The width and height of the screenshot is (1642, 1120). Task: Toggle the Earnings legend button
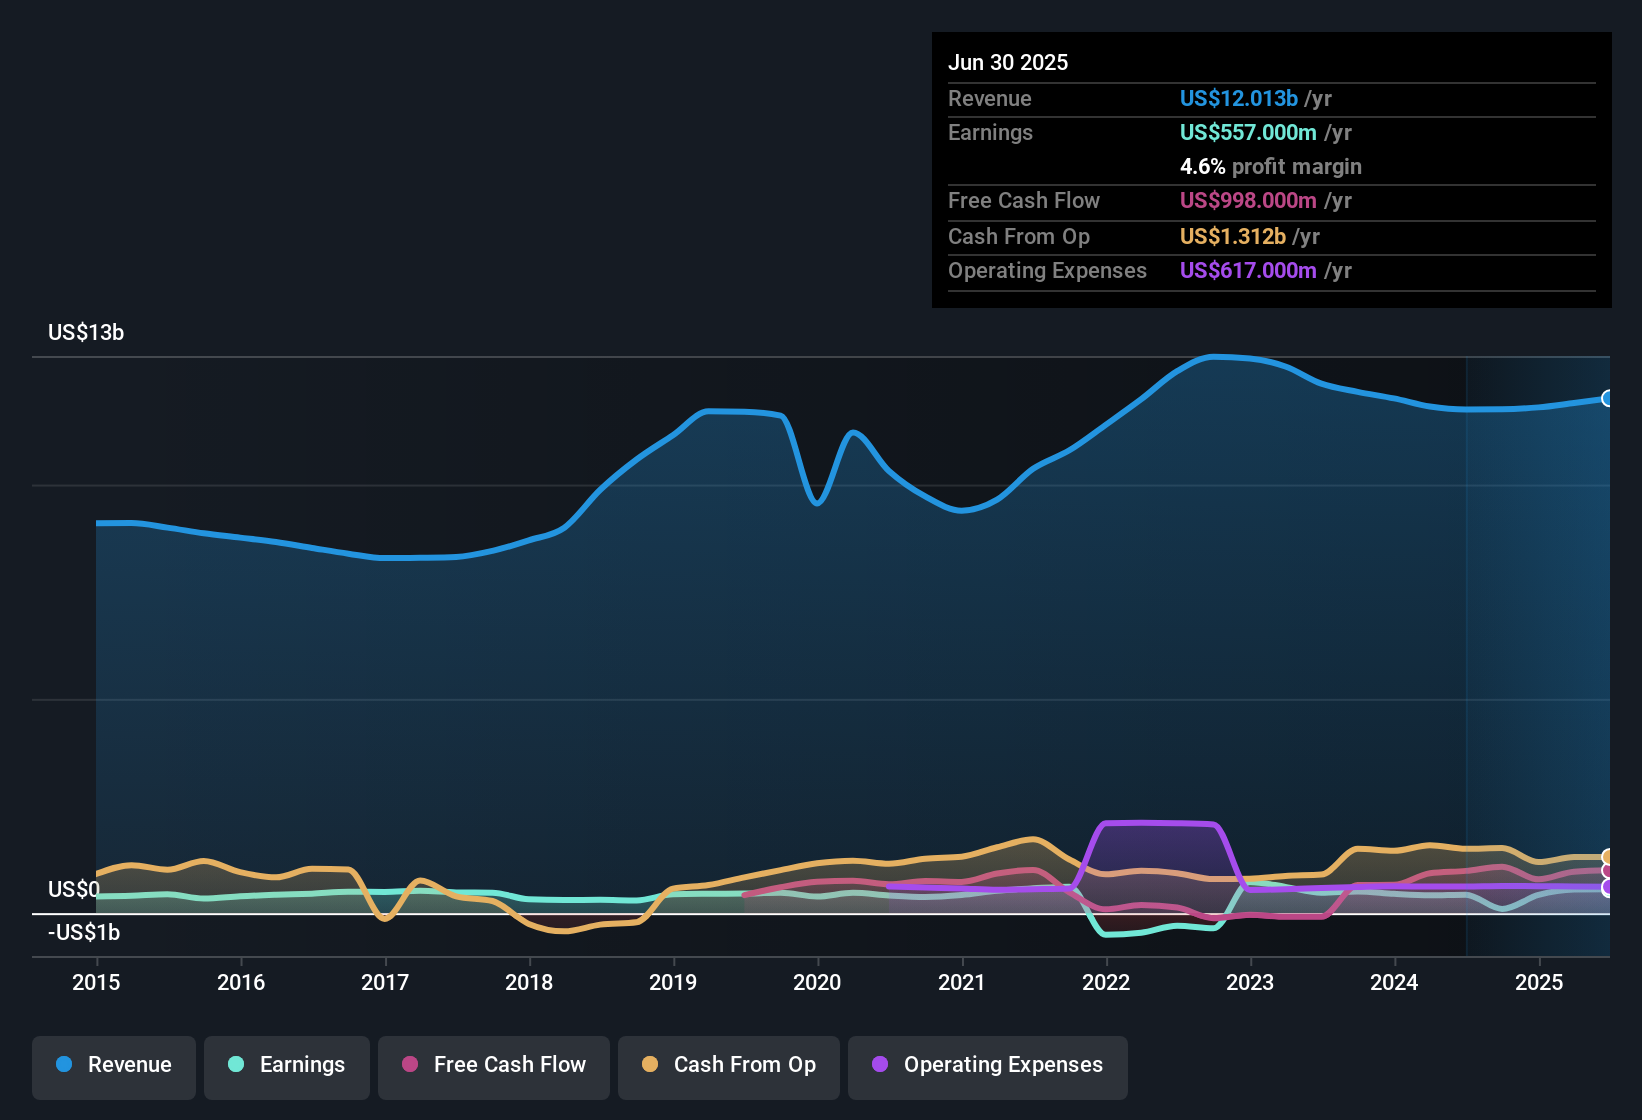coord(287,1066)
